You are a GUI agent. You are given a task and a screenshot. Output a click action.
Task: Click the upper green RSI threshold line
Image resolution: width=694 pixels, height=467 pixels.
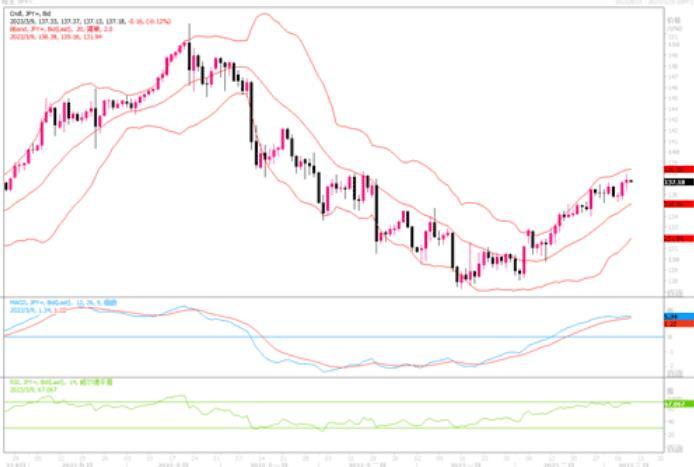300,402
